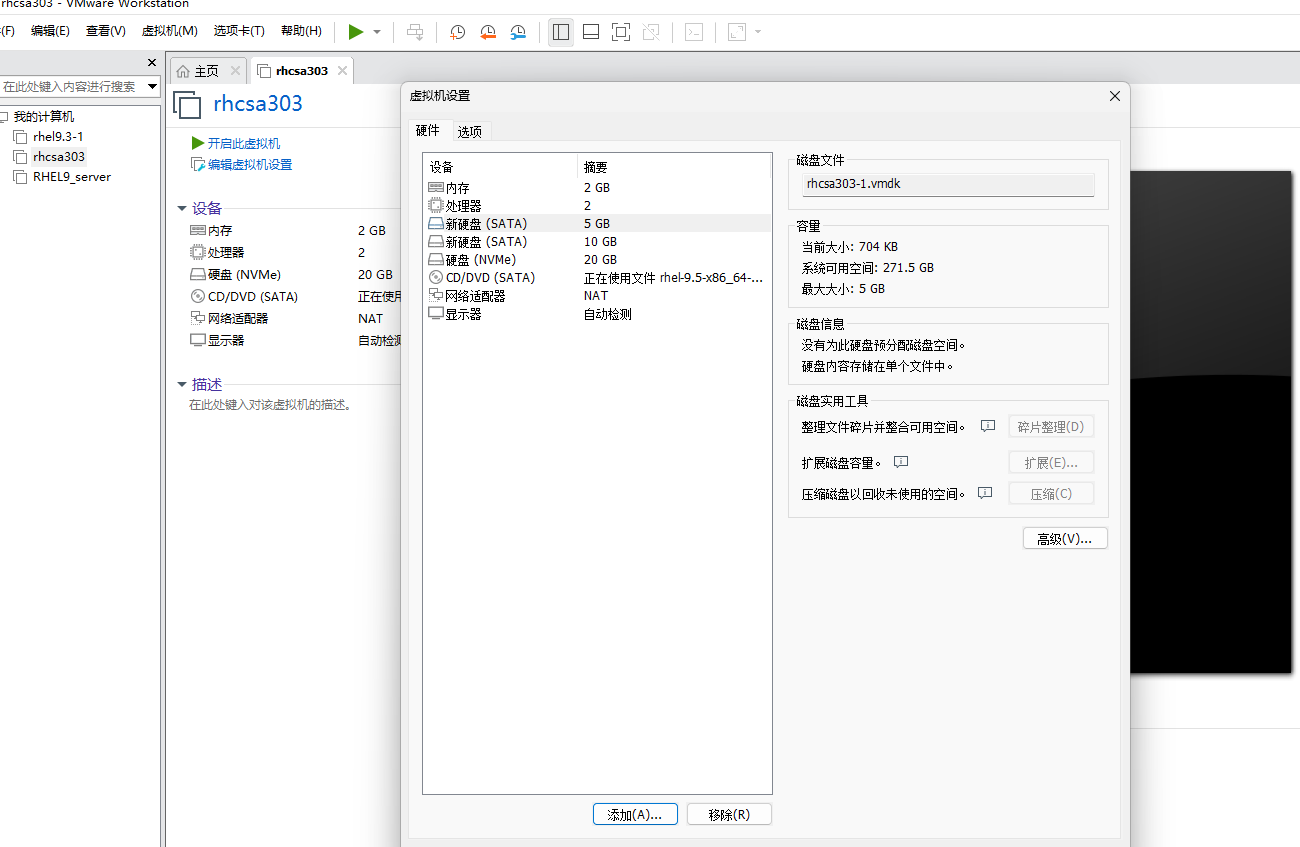Close the 主页 tab
This screenshot has height=847, width=1300.
click(x=236, y=71)
